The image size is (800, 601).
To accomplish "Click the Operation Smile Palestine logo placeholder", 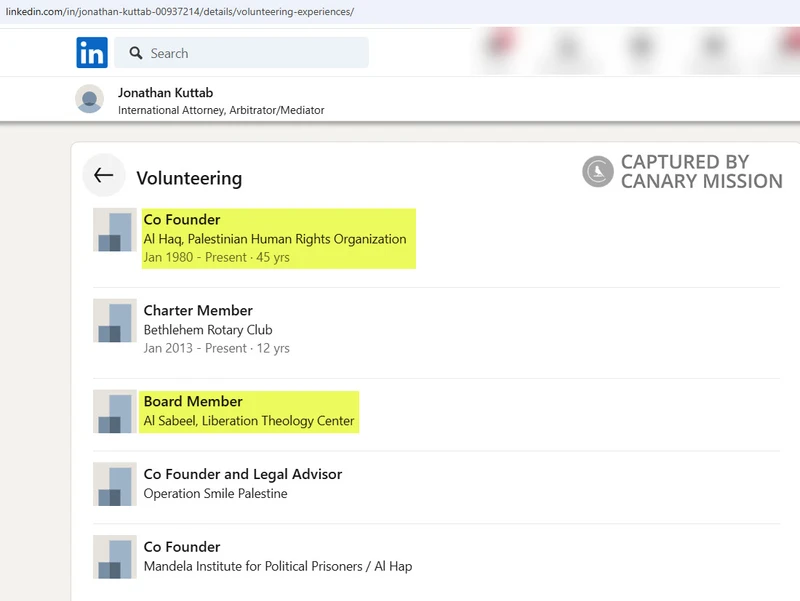I will [115, 484].
